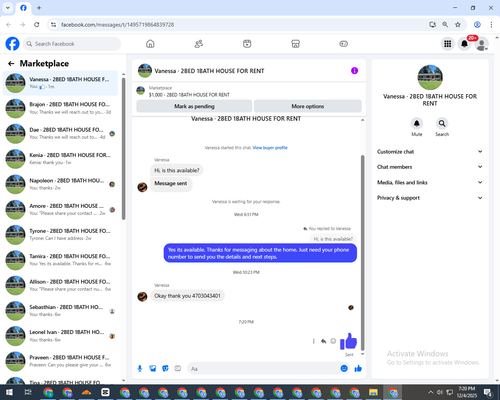Send a thumbs-up like from composer

click(x=358, y=368)
